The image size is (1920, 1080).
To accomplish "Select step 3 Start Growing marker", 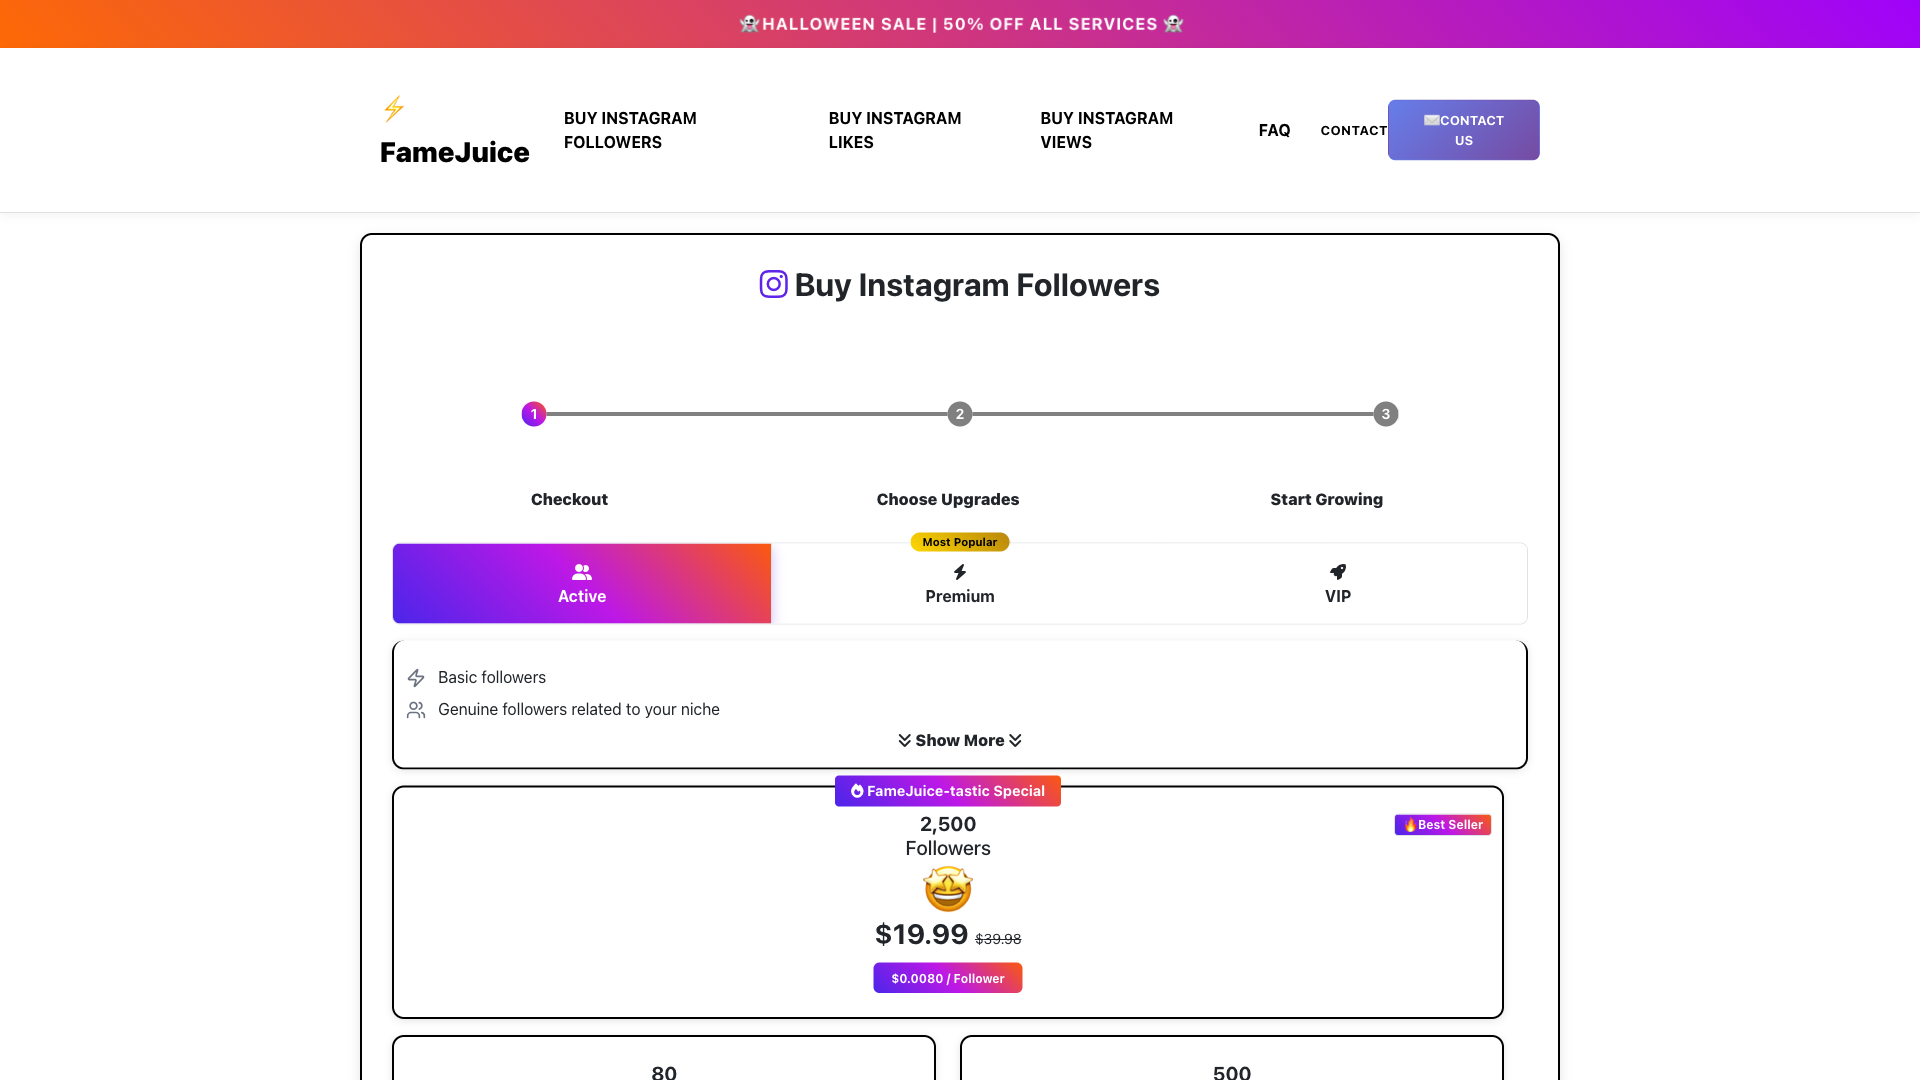I will (x=1385, y=414).
